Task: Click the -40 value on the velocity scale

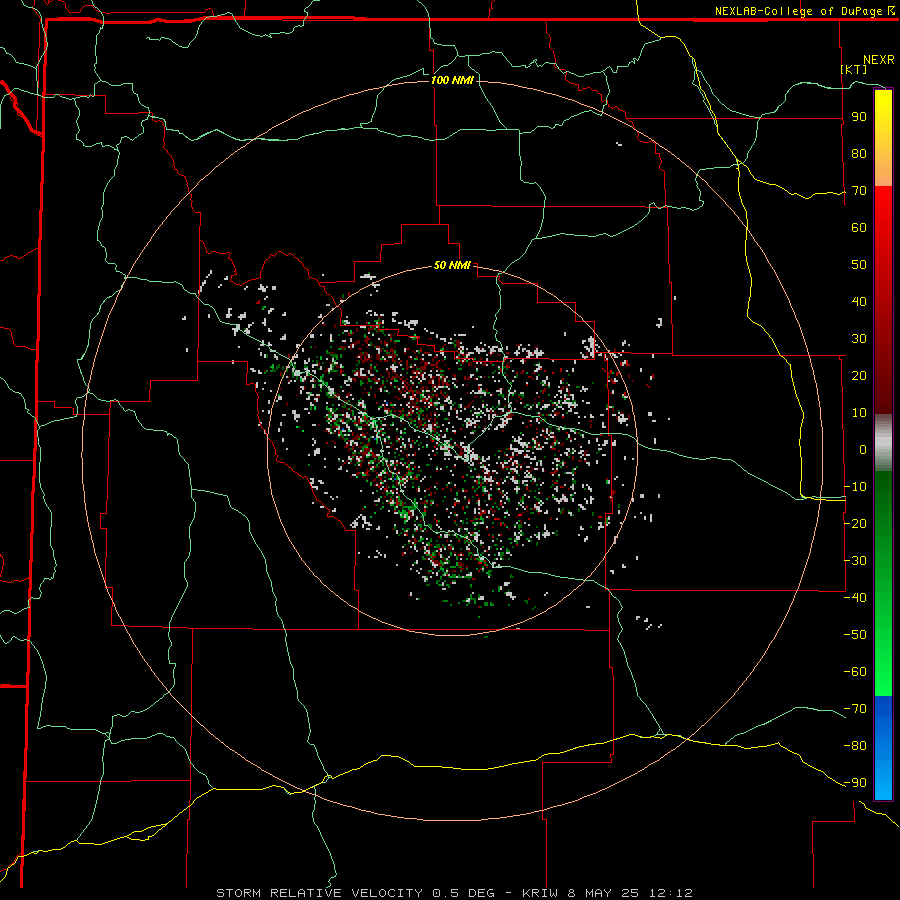Action: (x=855, y=598)
